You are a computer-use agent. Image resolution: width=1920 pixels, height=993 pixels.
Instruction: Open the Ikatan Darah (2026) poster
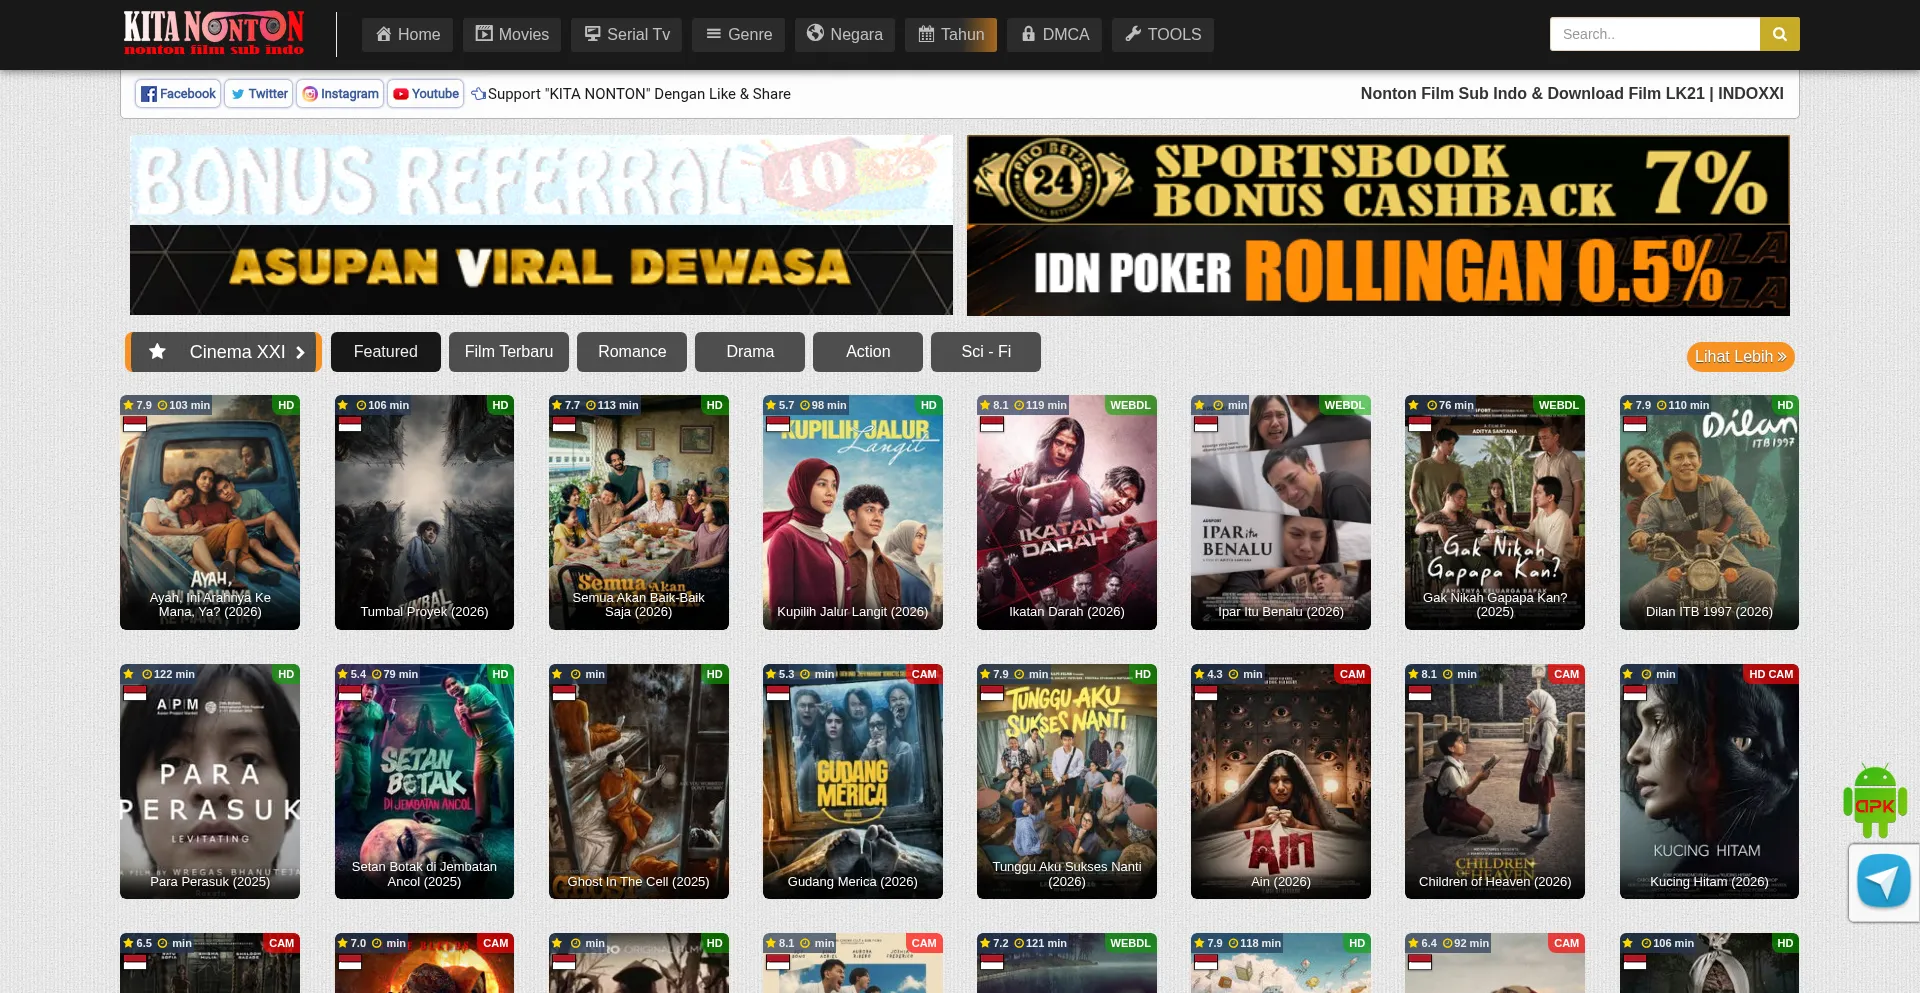[1067, 512]
